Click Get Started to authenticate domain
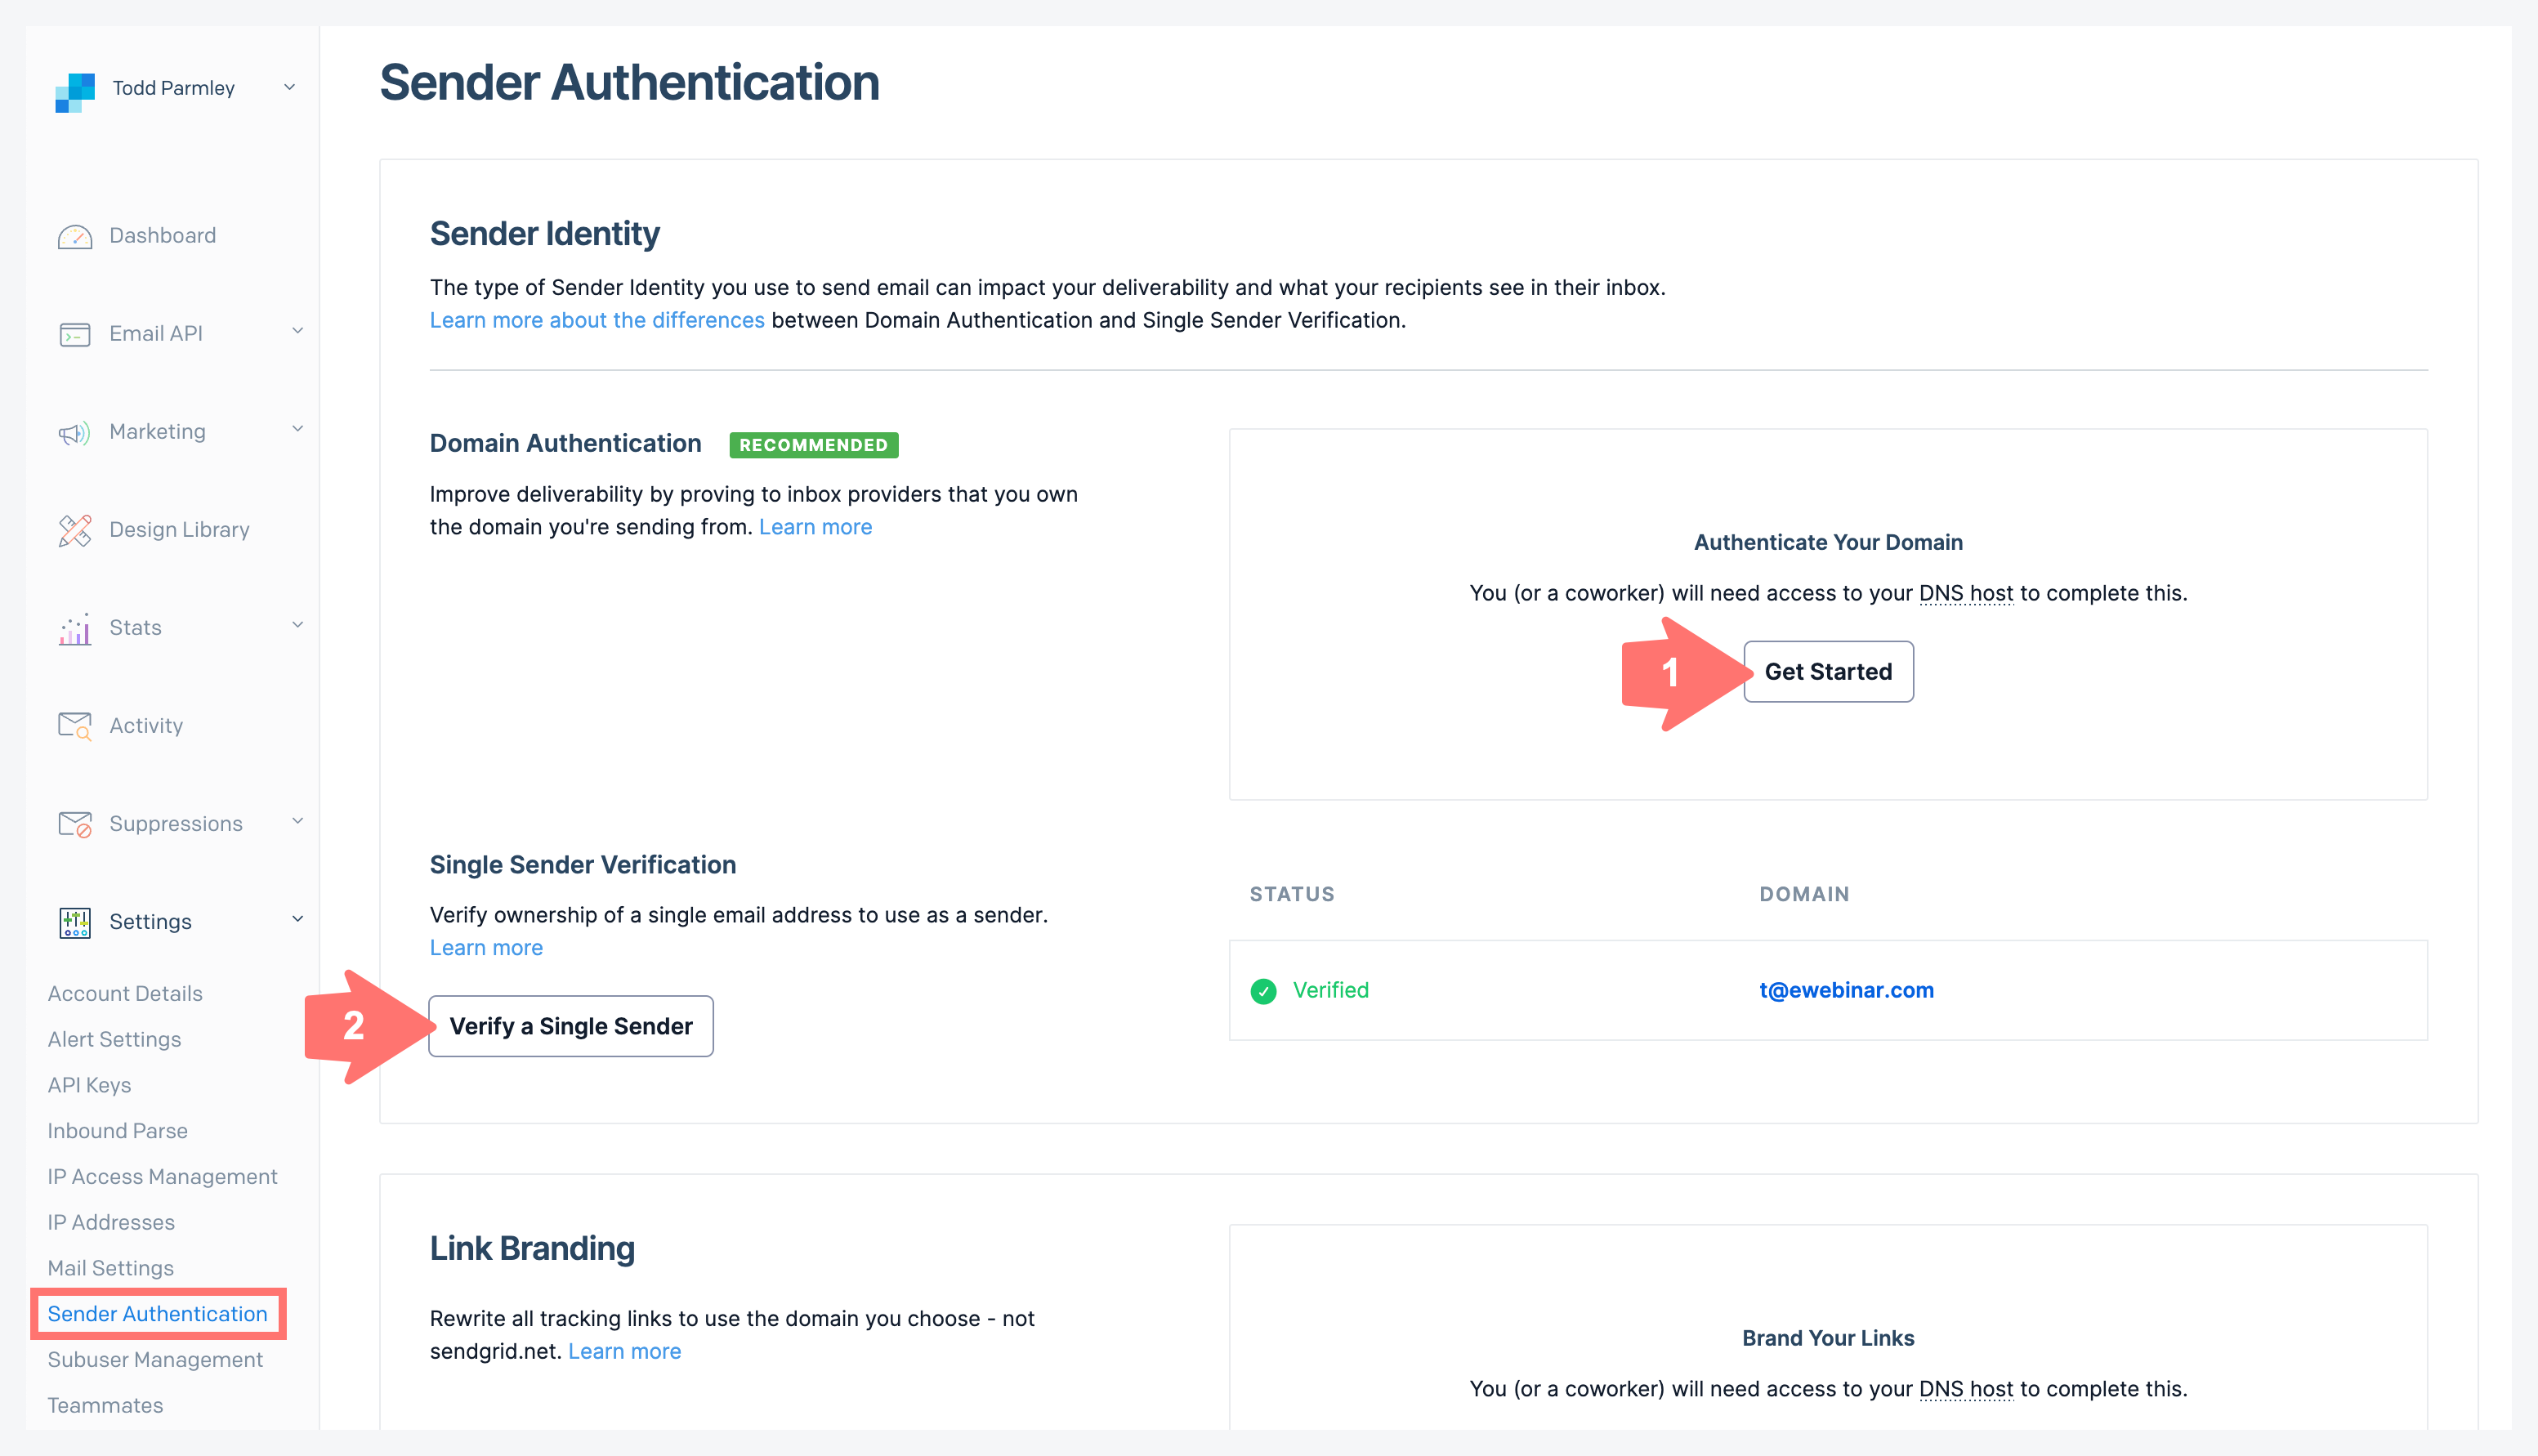The image size is (2538, 1456). 1828,671
